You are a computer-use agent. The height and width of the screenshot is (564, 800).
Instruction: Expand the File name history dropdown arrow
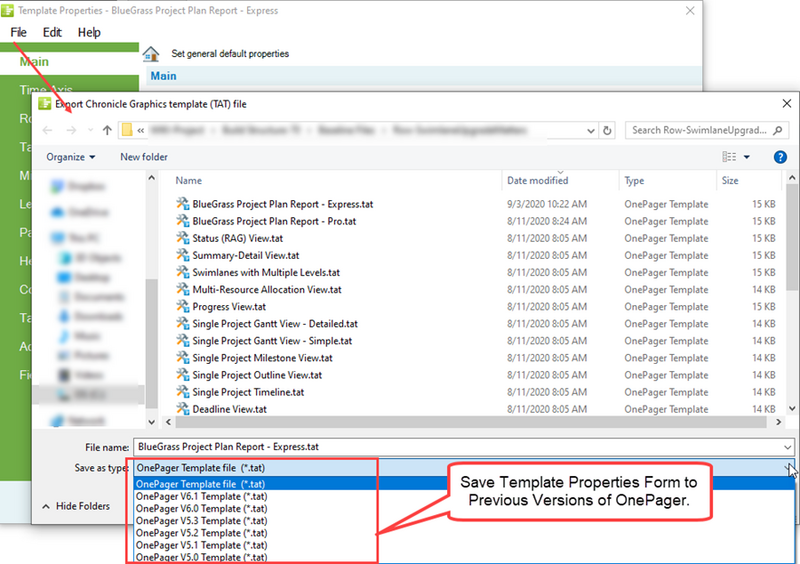click(788, 447)
